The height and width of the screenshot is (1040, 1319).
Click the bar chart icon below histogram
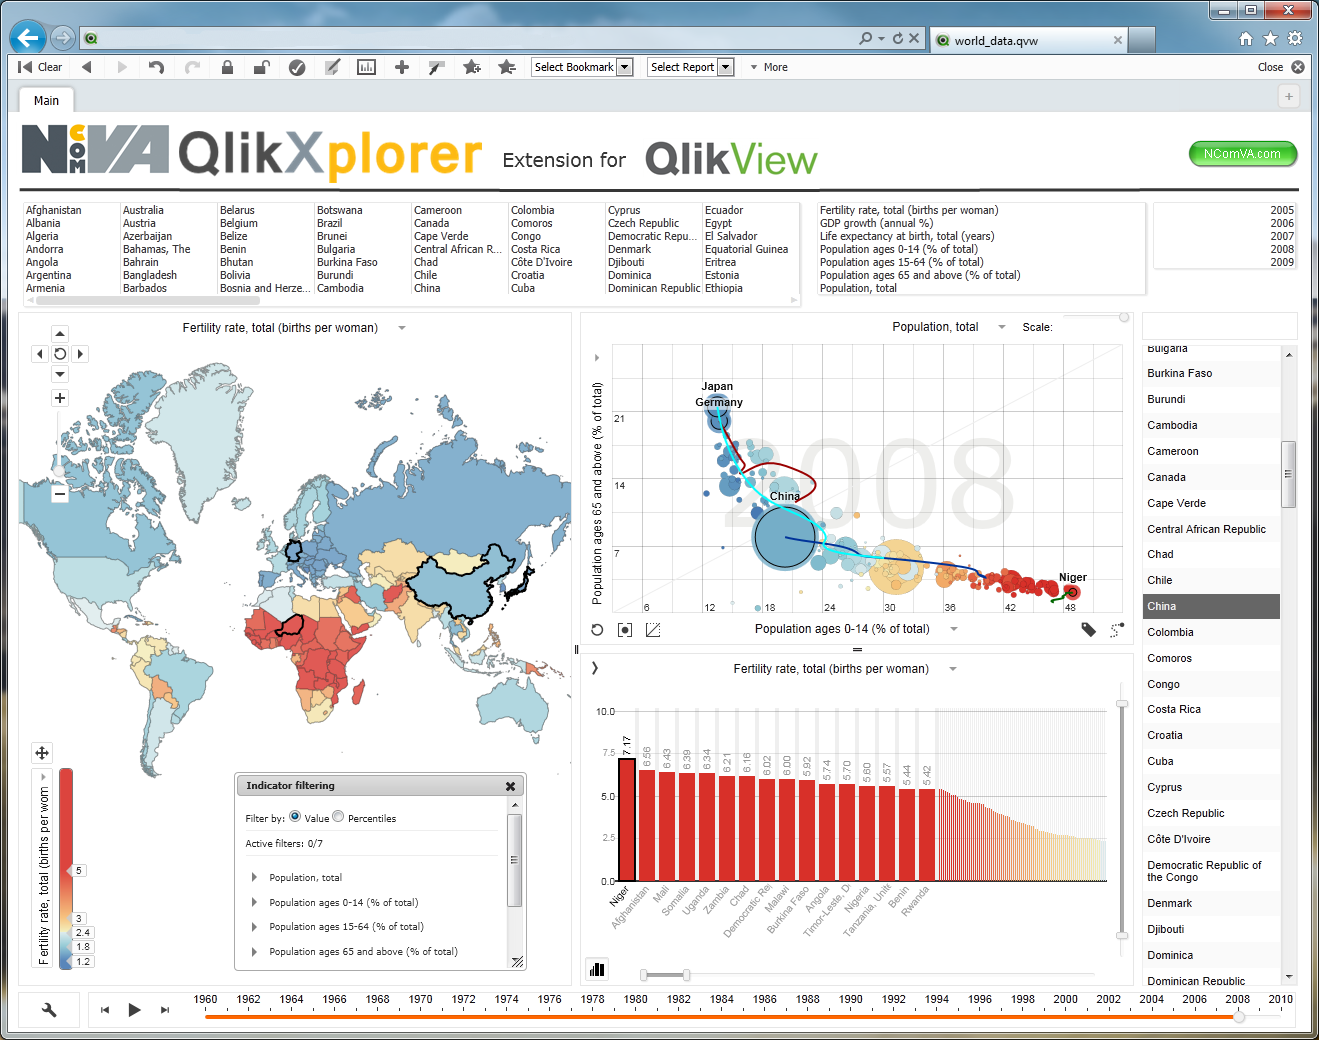coord(598,969)
